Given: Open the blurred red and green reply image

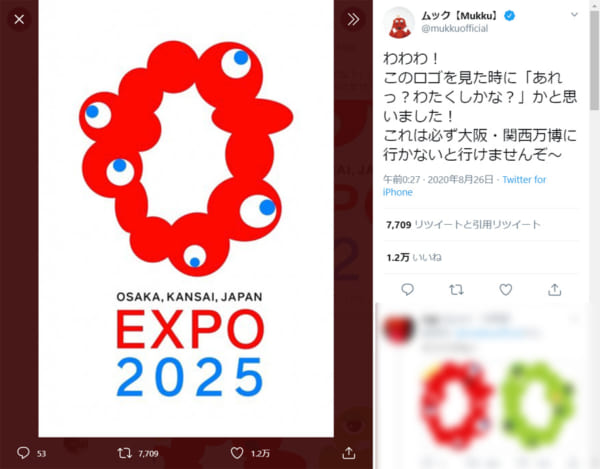Looking at the screenshot, I should (x=497, y=405).
